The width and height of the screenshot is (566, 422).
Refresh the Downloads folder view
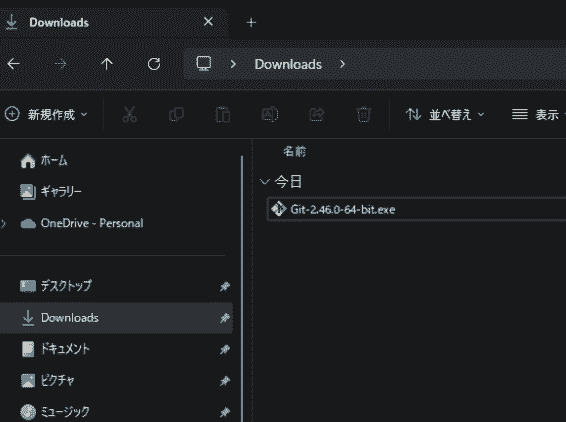coord(154,64)
